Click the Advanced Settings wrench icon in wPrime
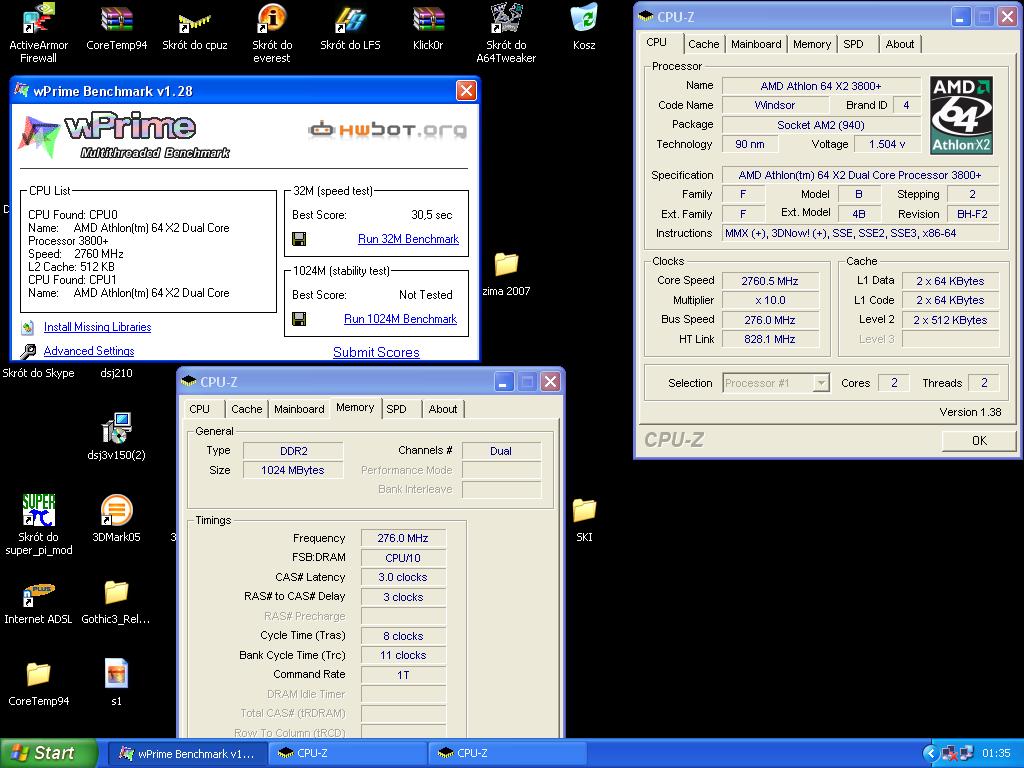Screen dimensions: 1024x768 tap(27, 351)
